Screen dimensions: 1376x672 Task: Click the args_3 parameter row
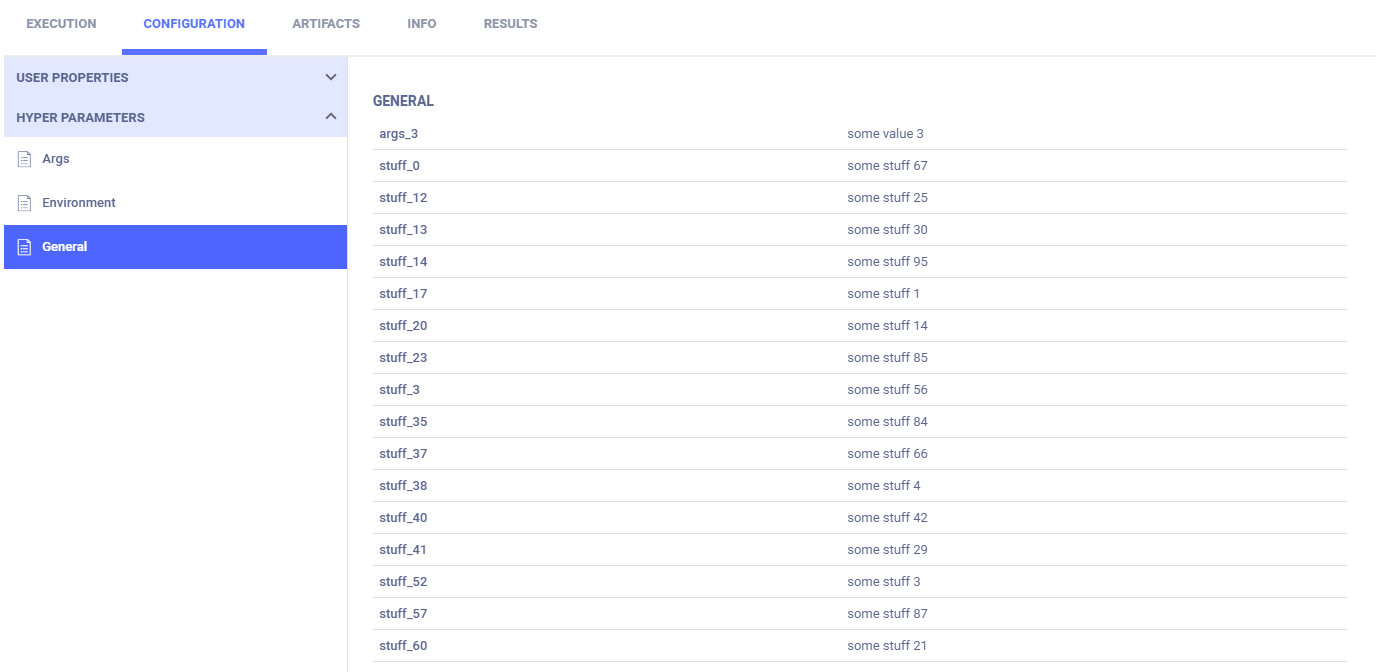tap(859, 134)
